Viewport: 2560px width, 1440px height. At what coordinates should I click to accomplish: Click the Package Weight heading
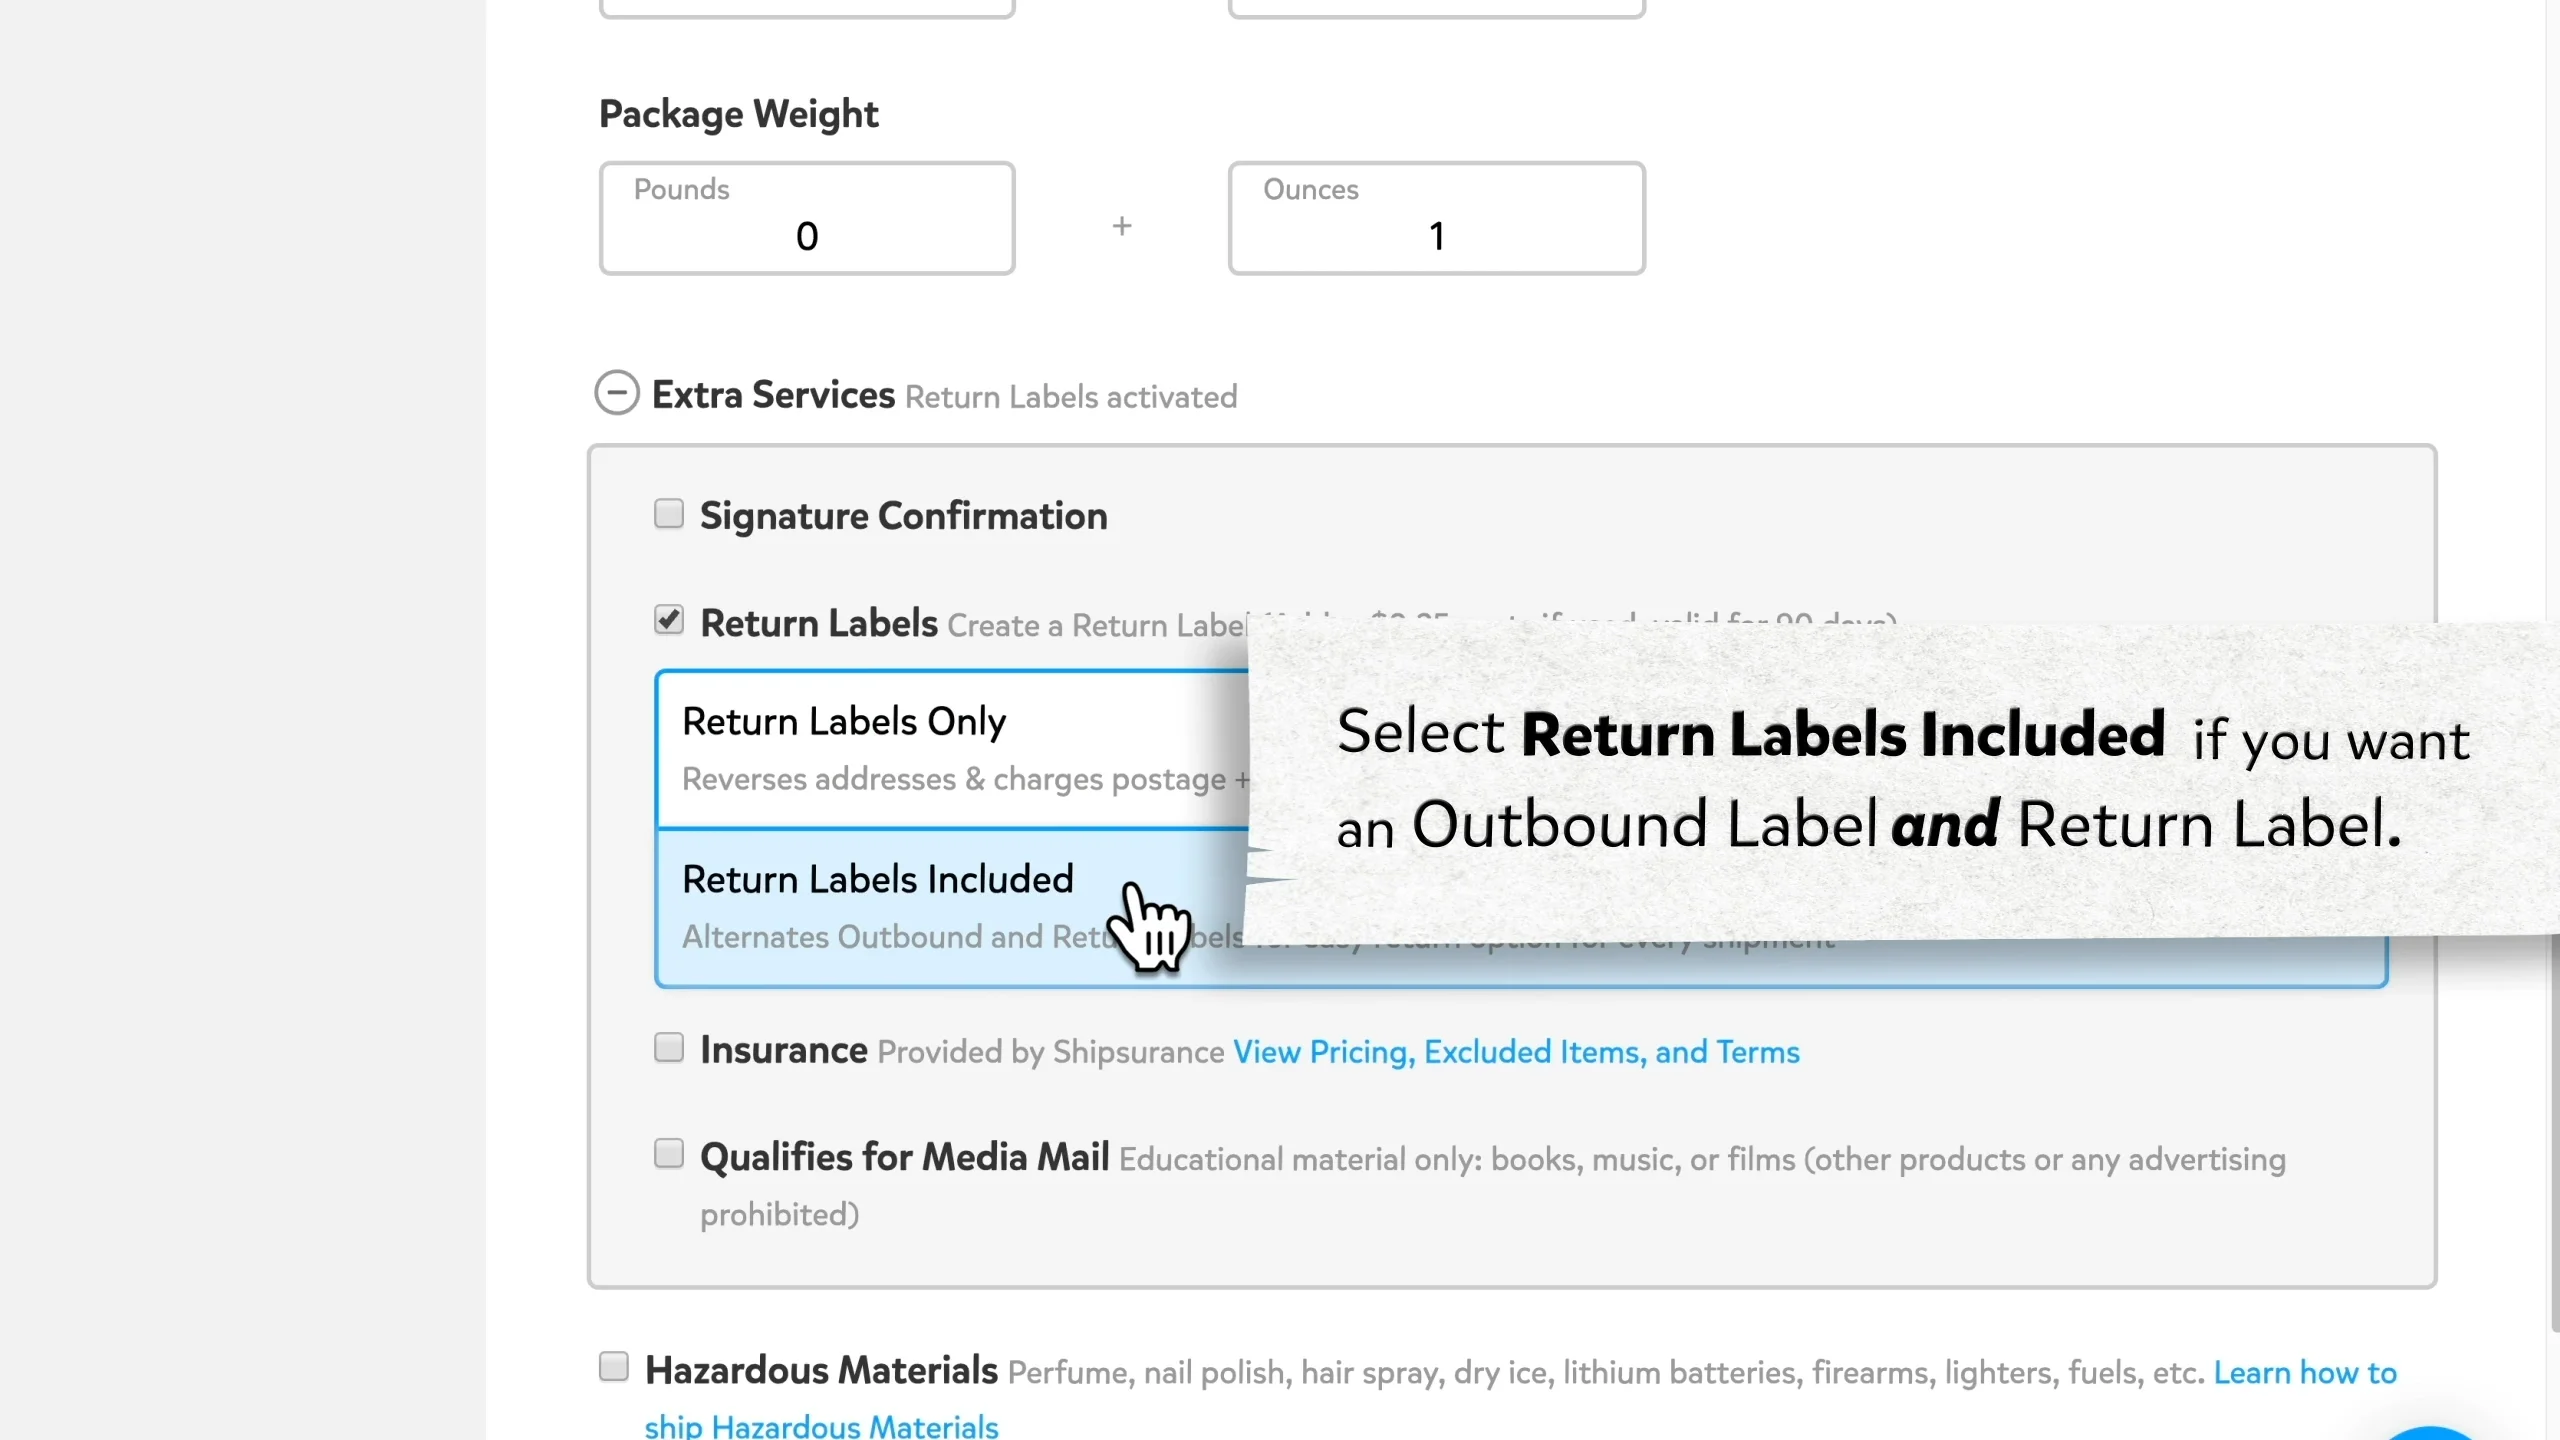738,114
